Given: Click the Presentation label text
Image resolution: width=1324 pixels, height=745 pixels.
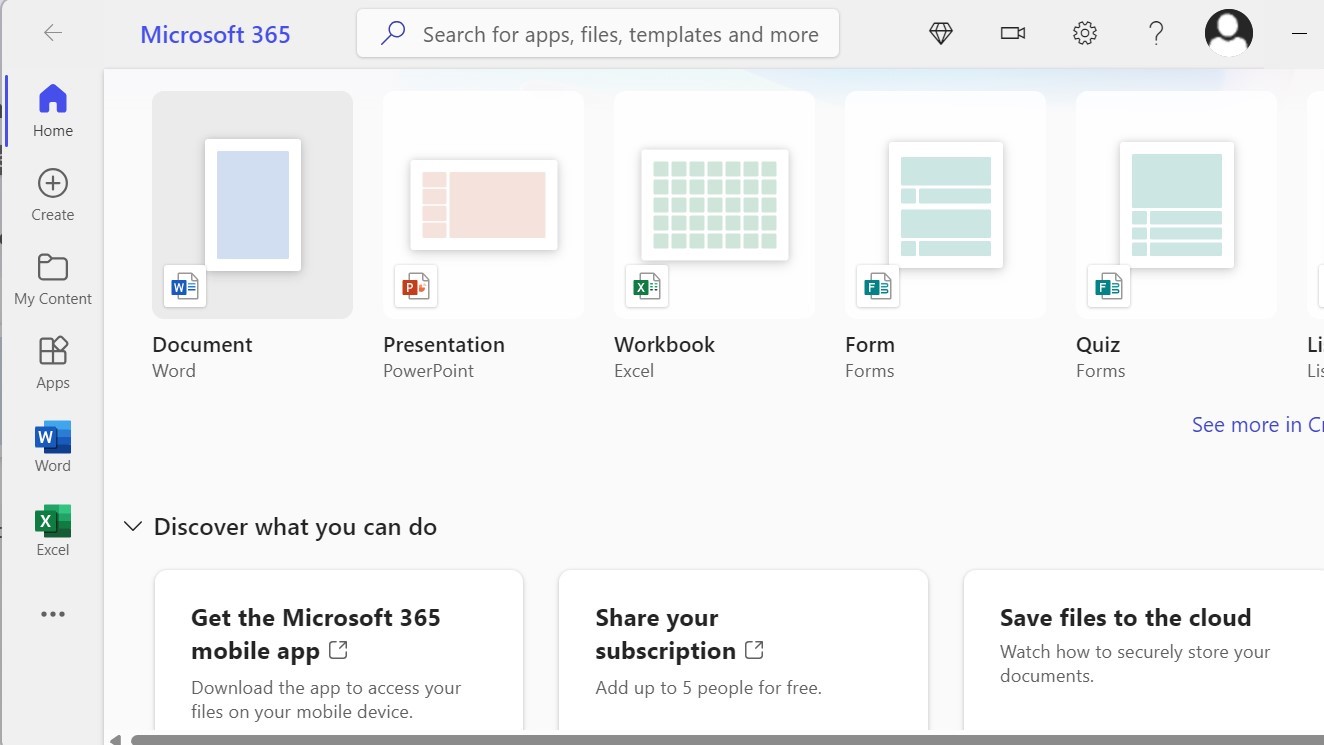Looking at the screenshot, I should tap(444, 345).
